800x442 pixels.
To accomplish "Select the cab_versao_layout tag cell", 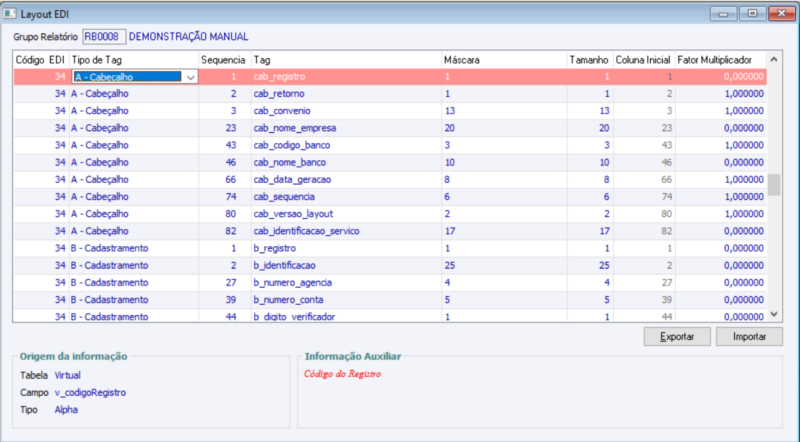I will tap(346, 214).
